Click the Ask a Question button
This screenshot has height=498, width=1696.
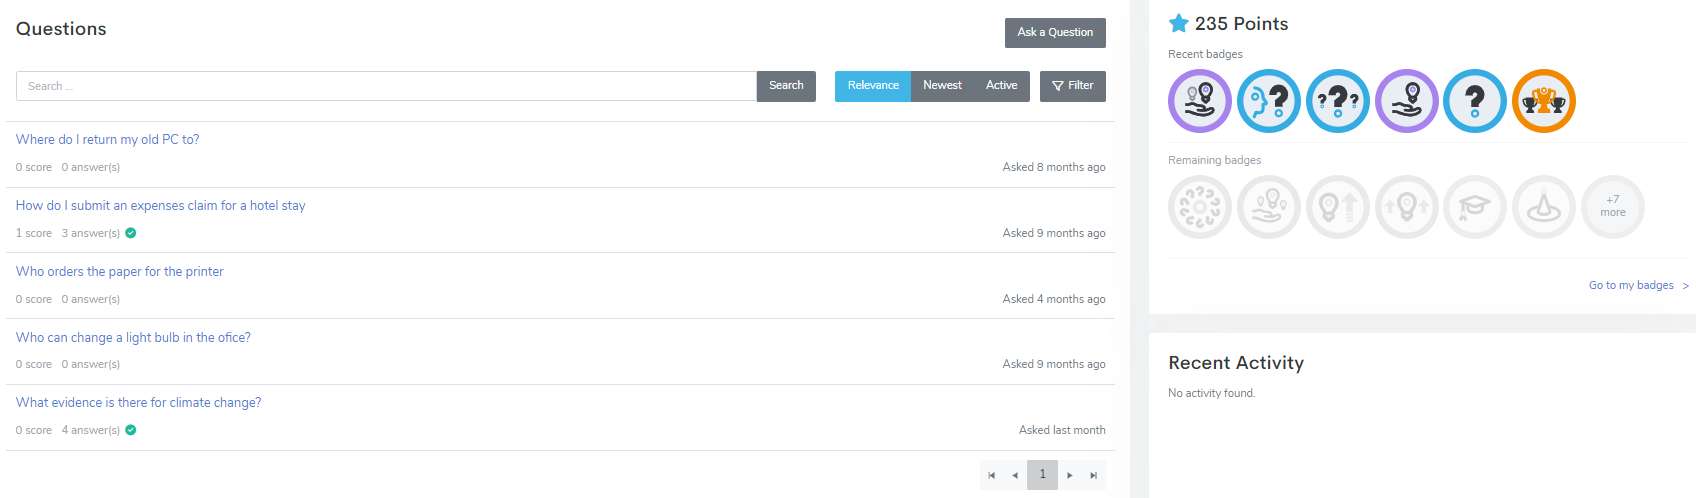pos(1055,33)
